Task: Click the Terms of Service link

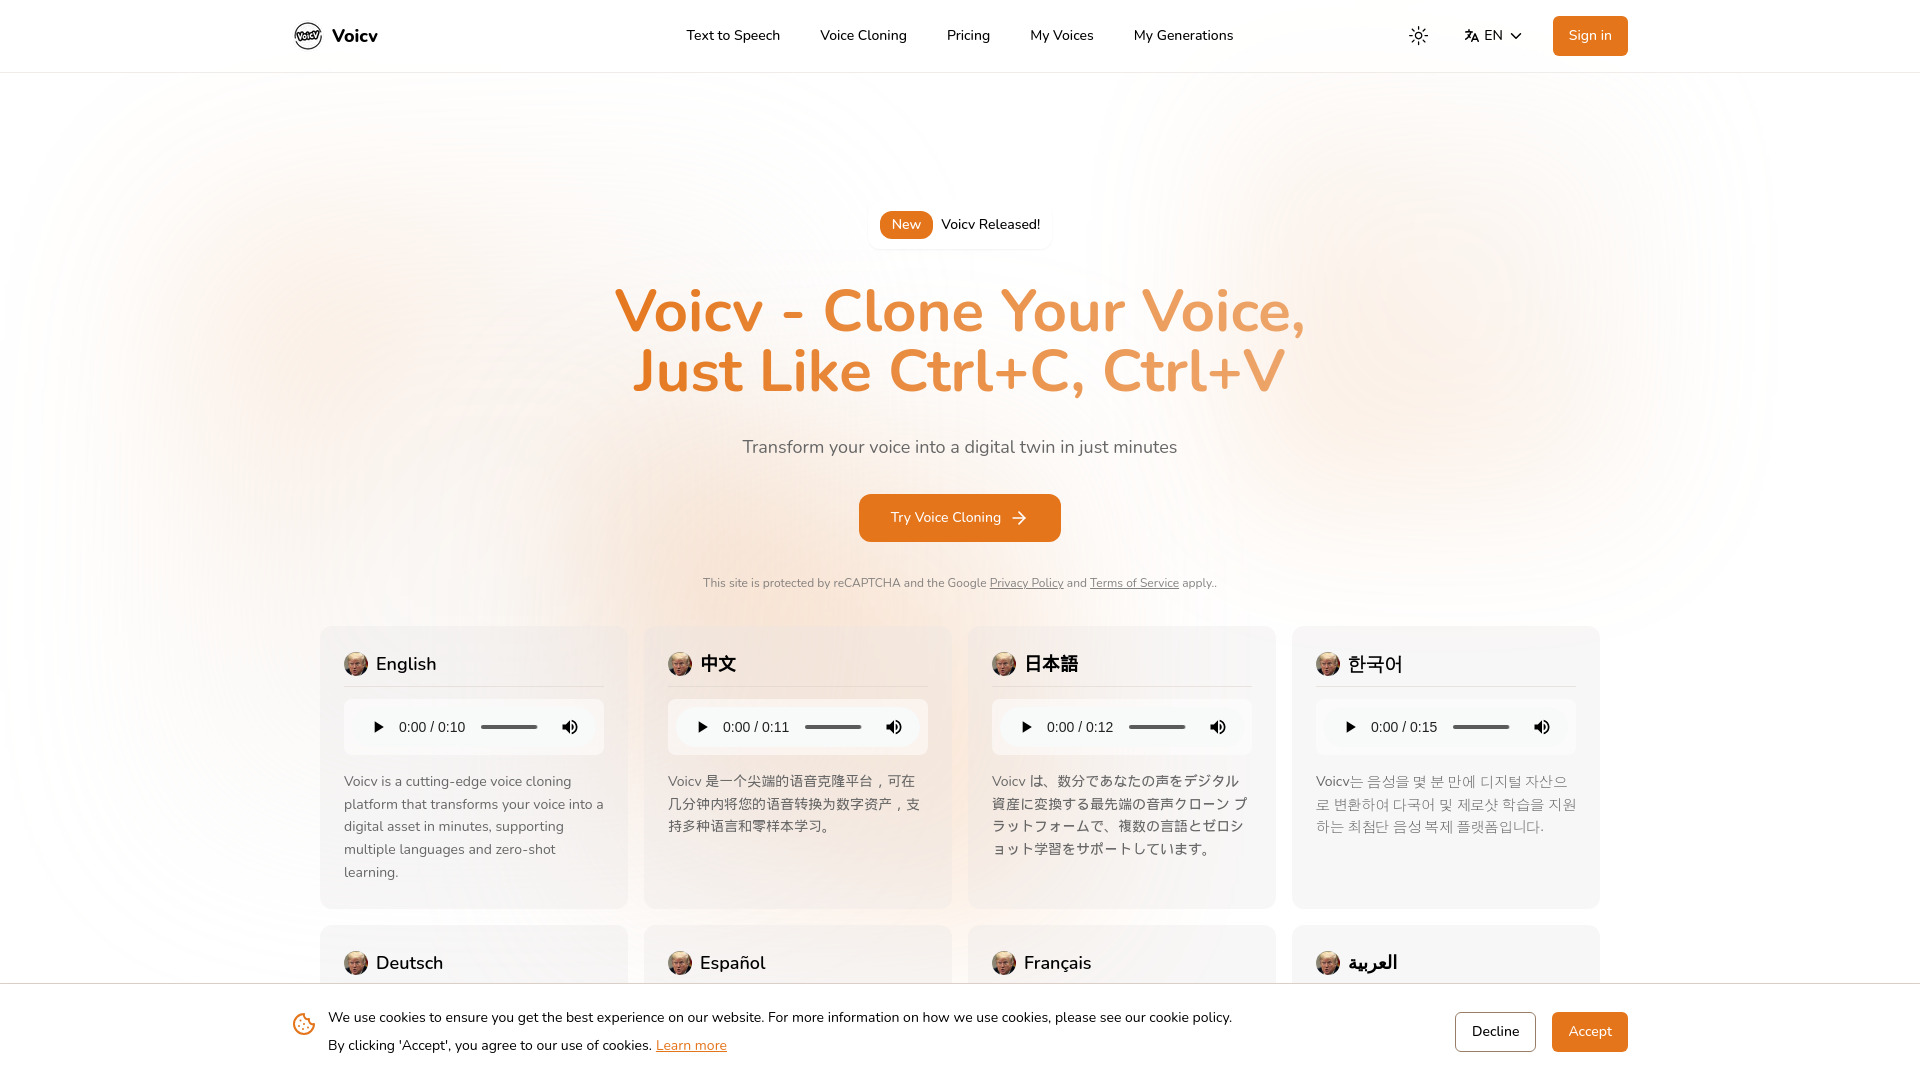Action: pyautogui.click(x=1134, y=583)
